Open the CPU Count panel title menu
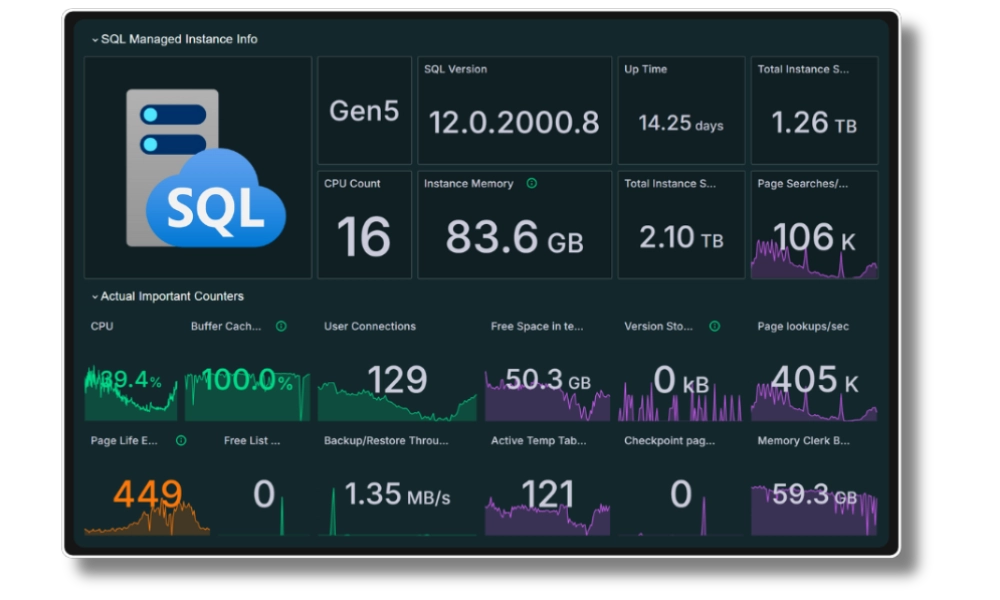The height and width of the screenshot is (600, 1000). 352,184
